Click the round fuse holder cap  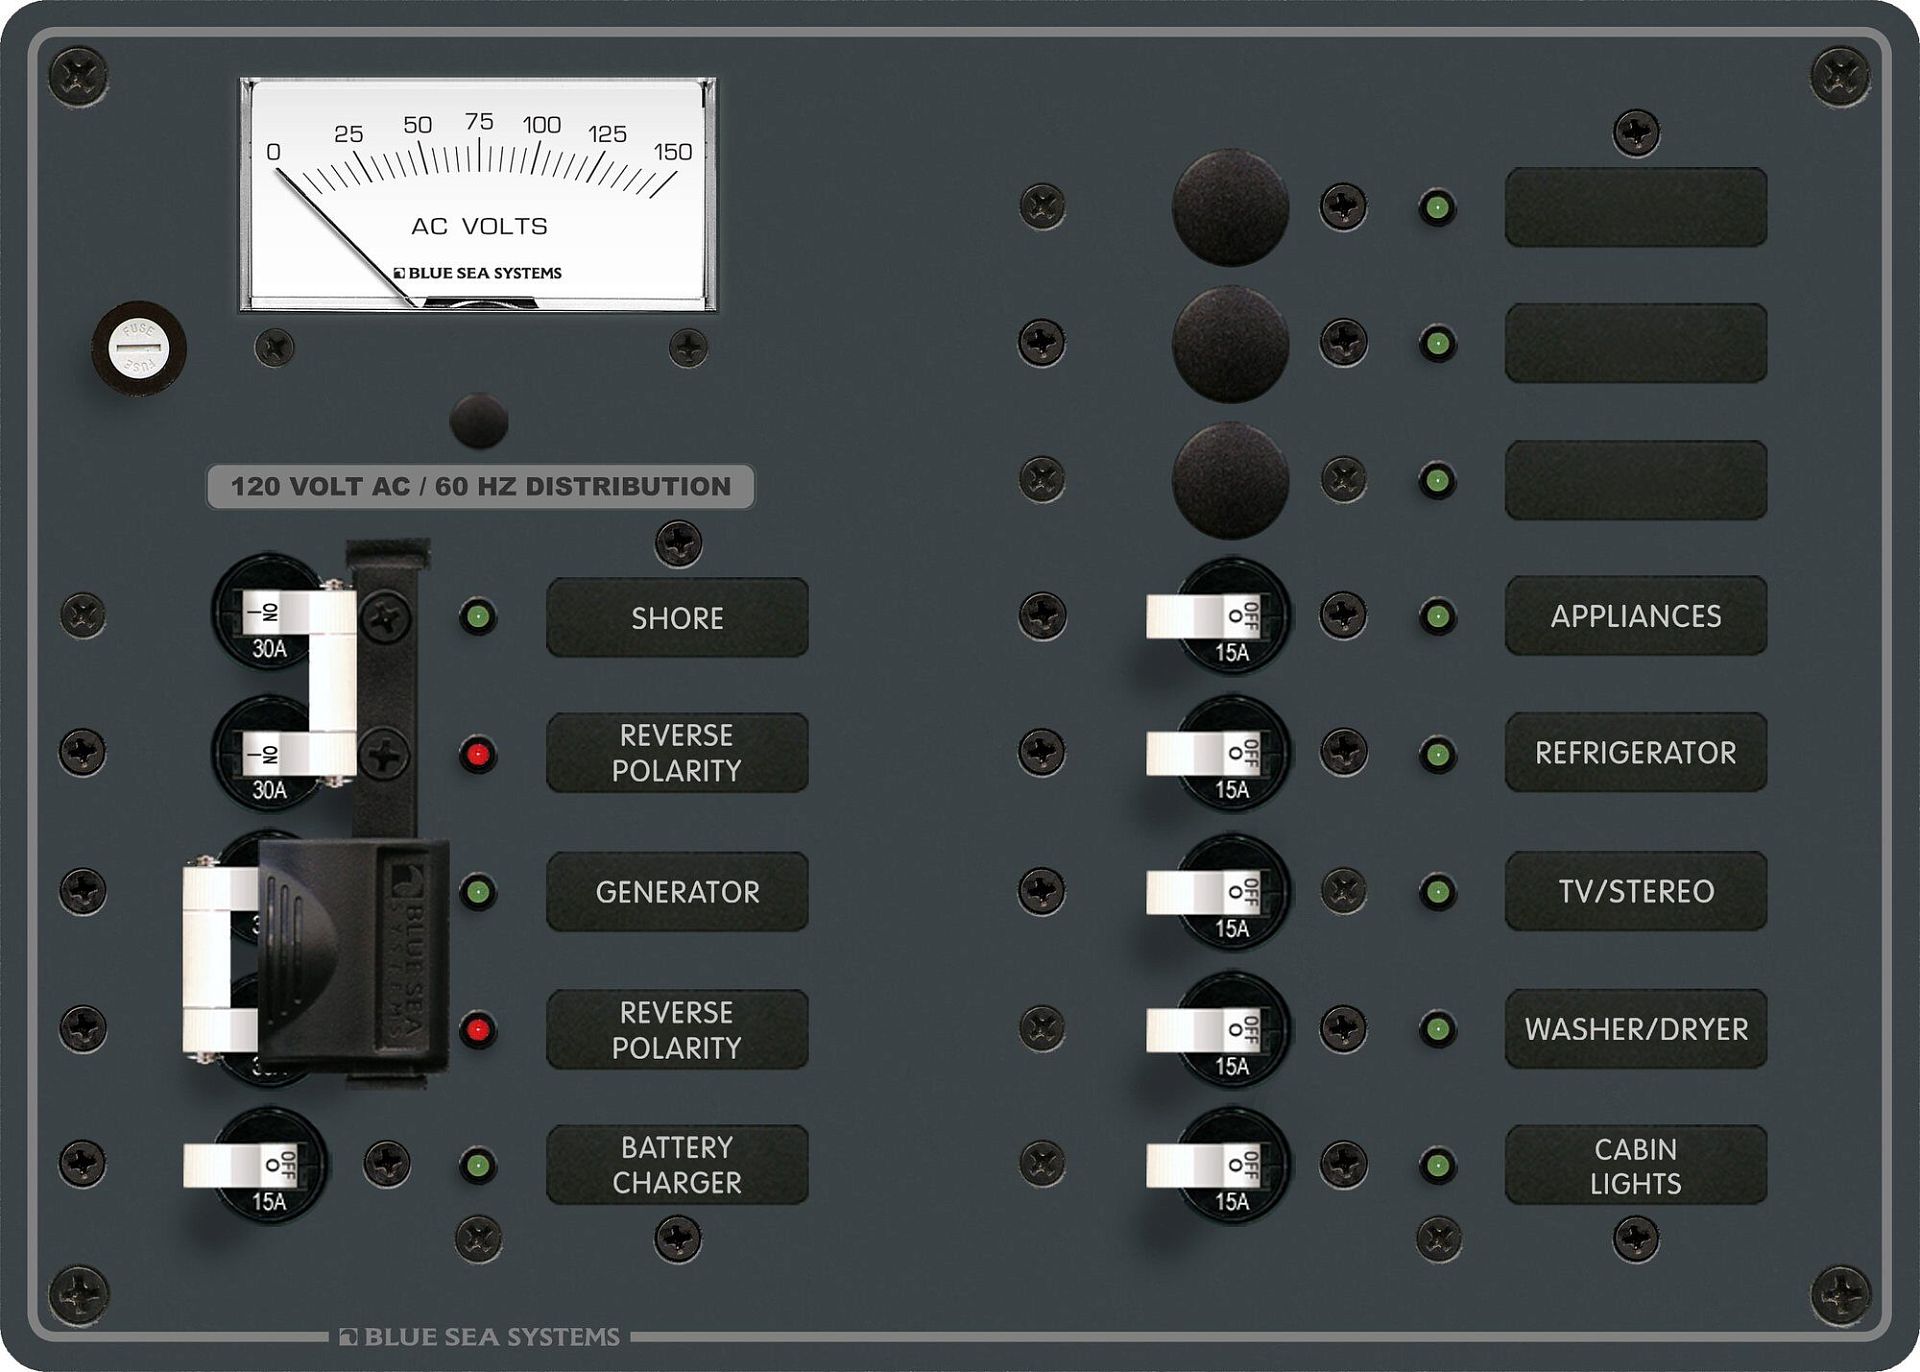tap(138, 348)
